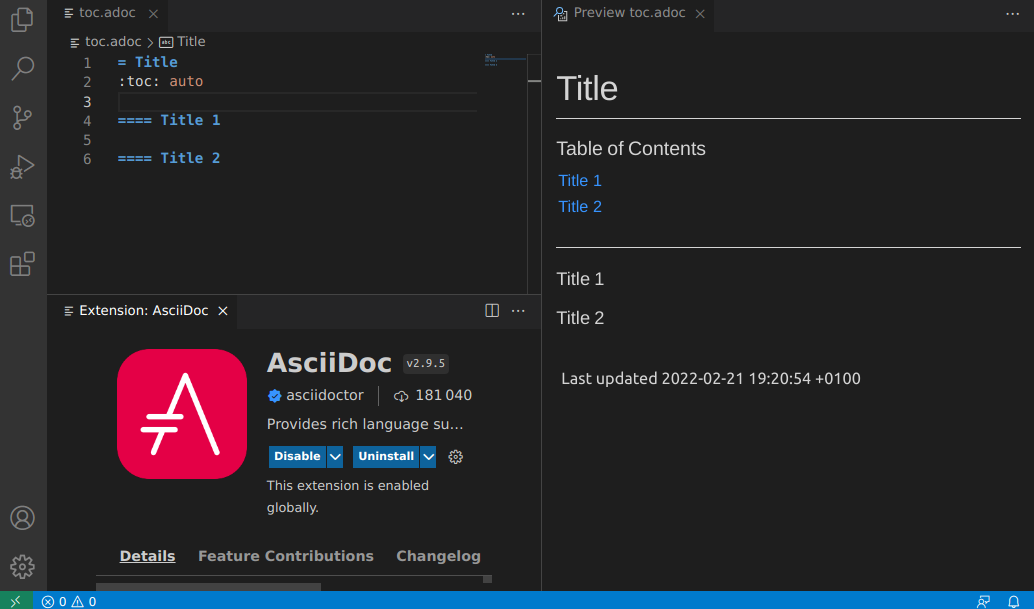Screen dimensions: 1034x609
Task: Click the Table of Contents heading in preview
Action: [630, 149]
